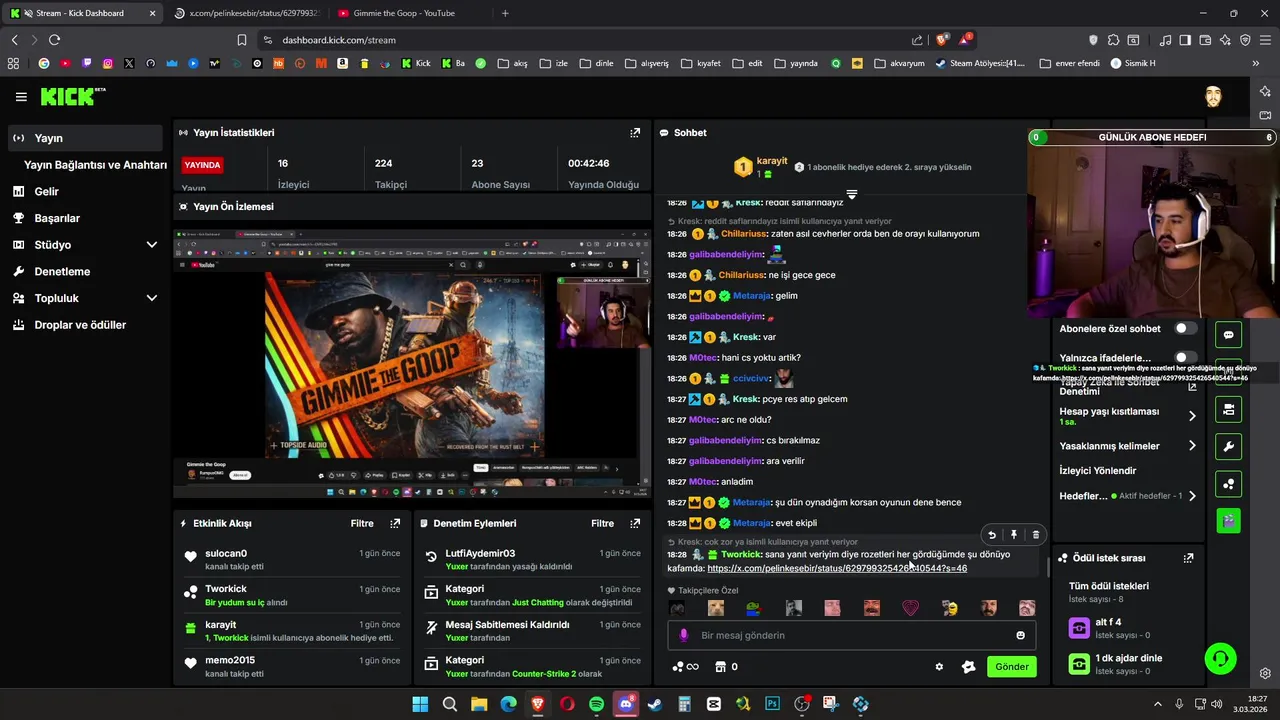Expand Hedefler active goals chevron
Viewport: 1280px width, 720px height.
[1192, 496]
